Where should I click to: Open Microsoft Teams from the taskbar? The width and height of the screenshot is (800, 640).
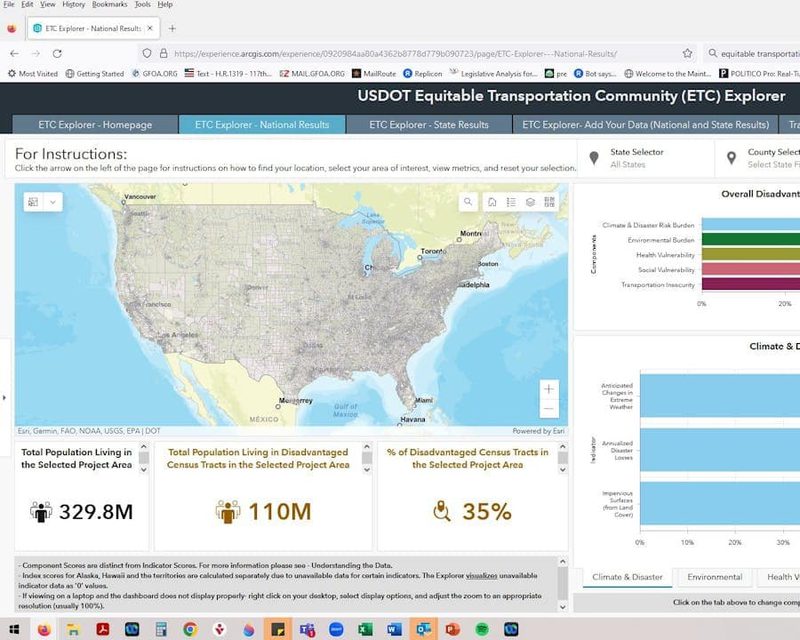click(x=307, y=629)
